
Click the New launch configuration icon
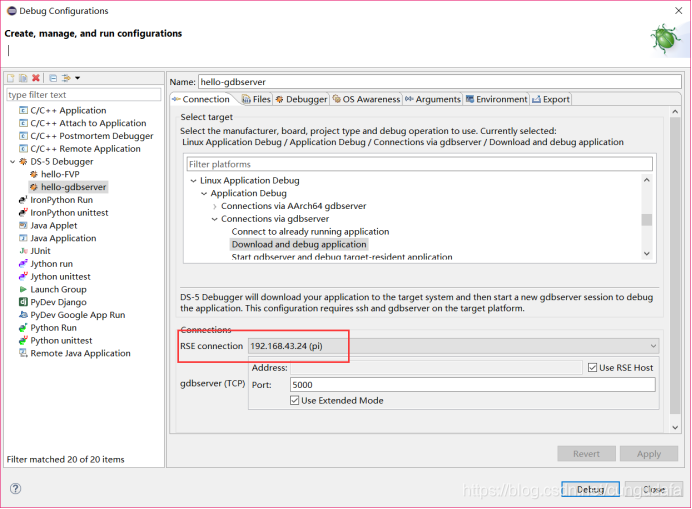coord(11,78)
